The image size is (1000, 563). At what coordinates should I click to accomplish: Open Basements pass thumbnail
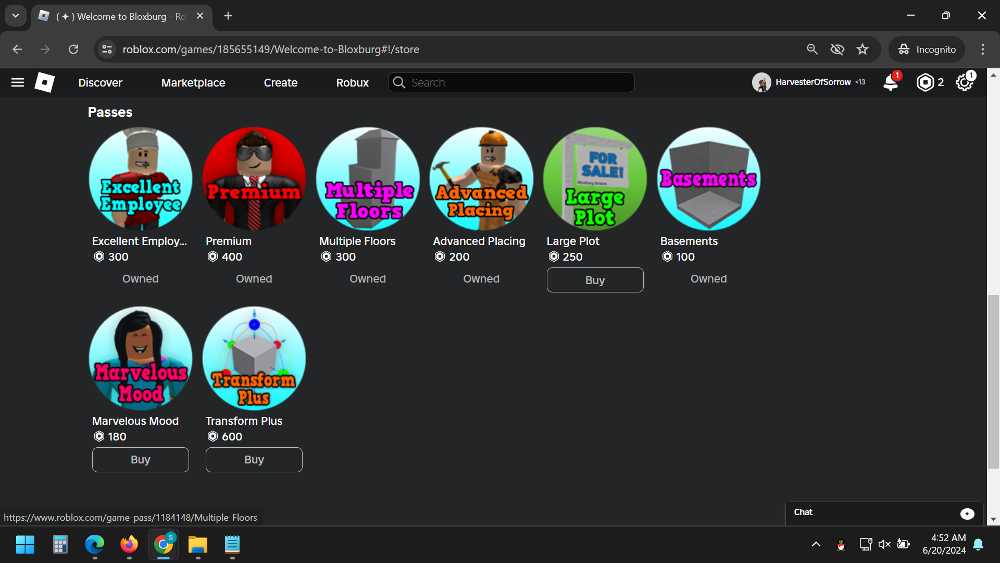(709, 179)
